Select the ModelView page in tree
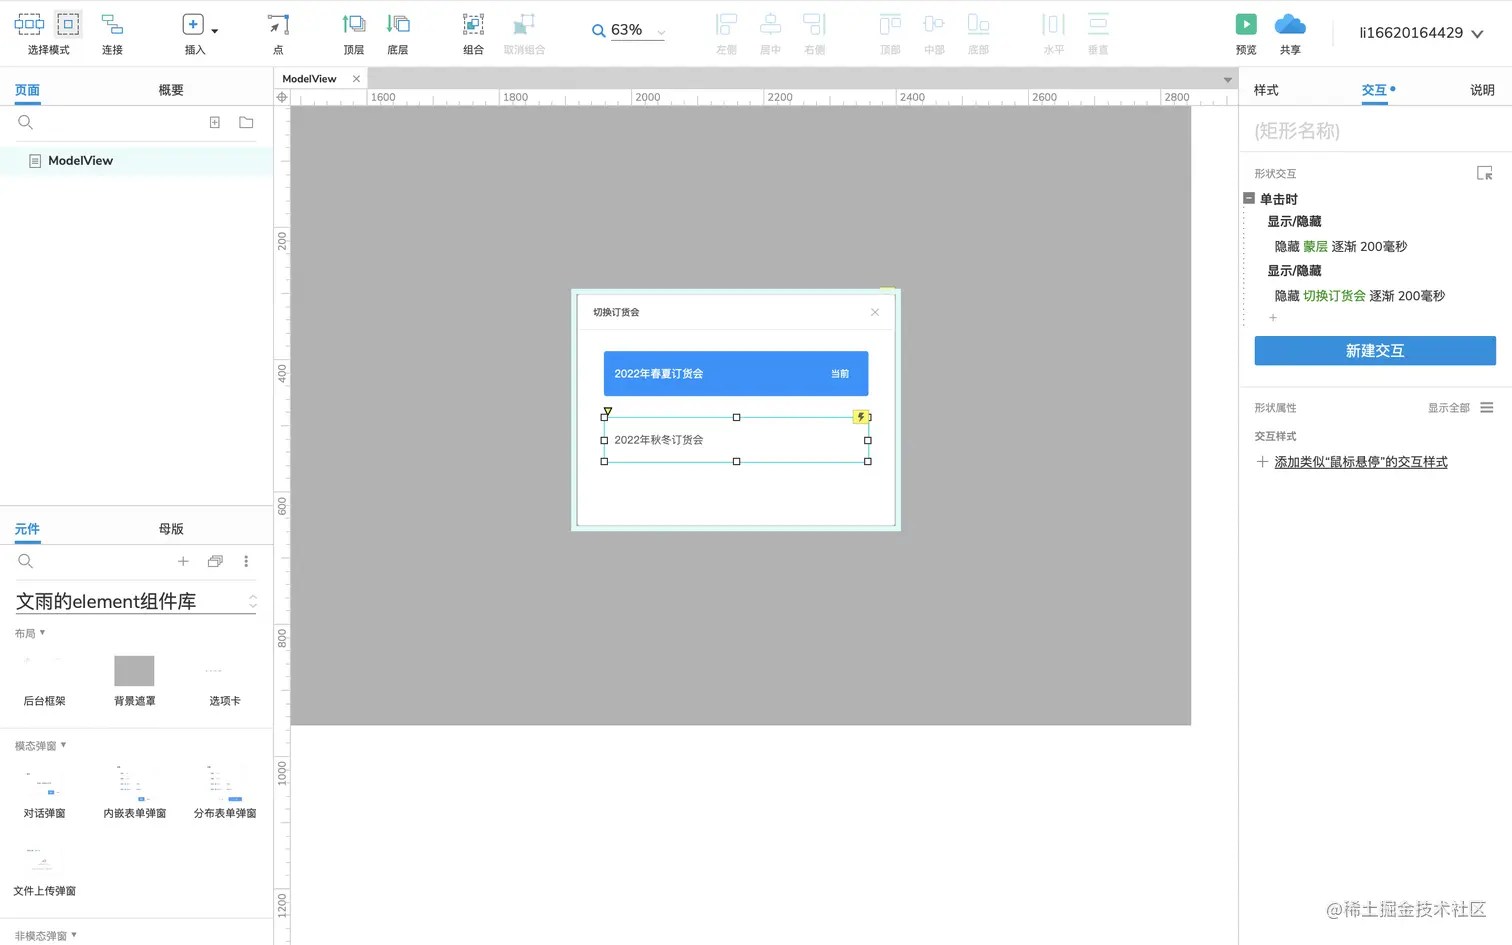Screen dimensions: 1512x945 tap(136, 160)
